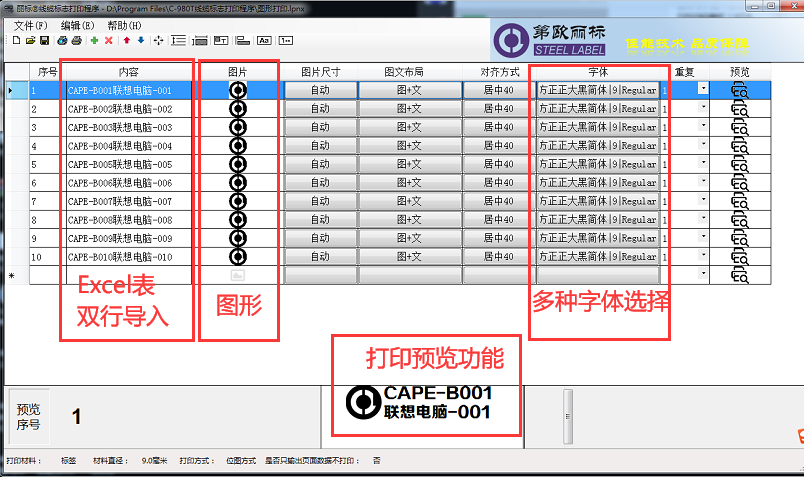
Task: Click the image-text layout toolbar icon
Action: [221, 41]
